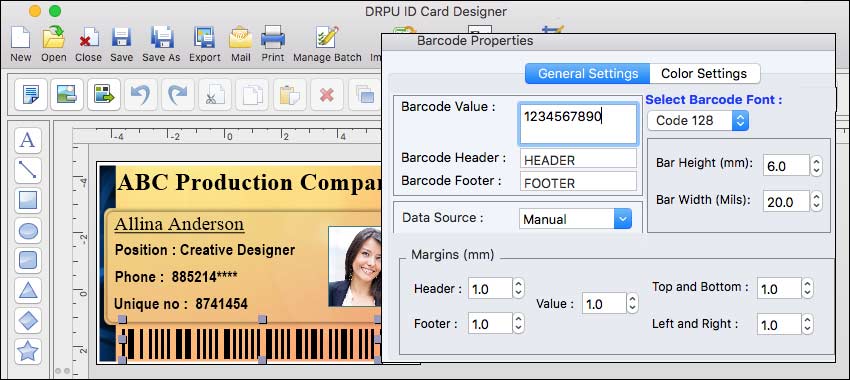This screenshot has width=850, height=380.
Task: Select the Ellipse shape tool
Action: click(28, 231)
